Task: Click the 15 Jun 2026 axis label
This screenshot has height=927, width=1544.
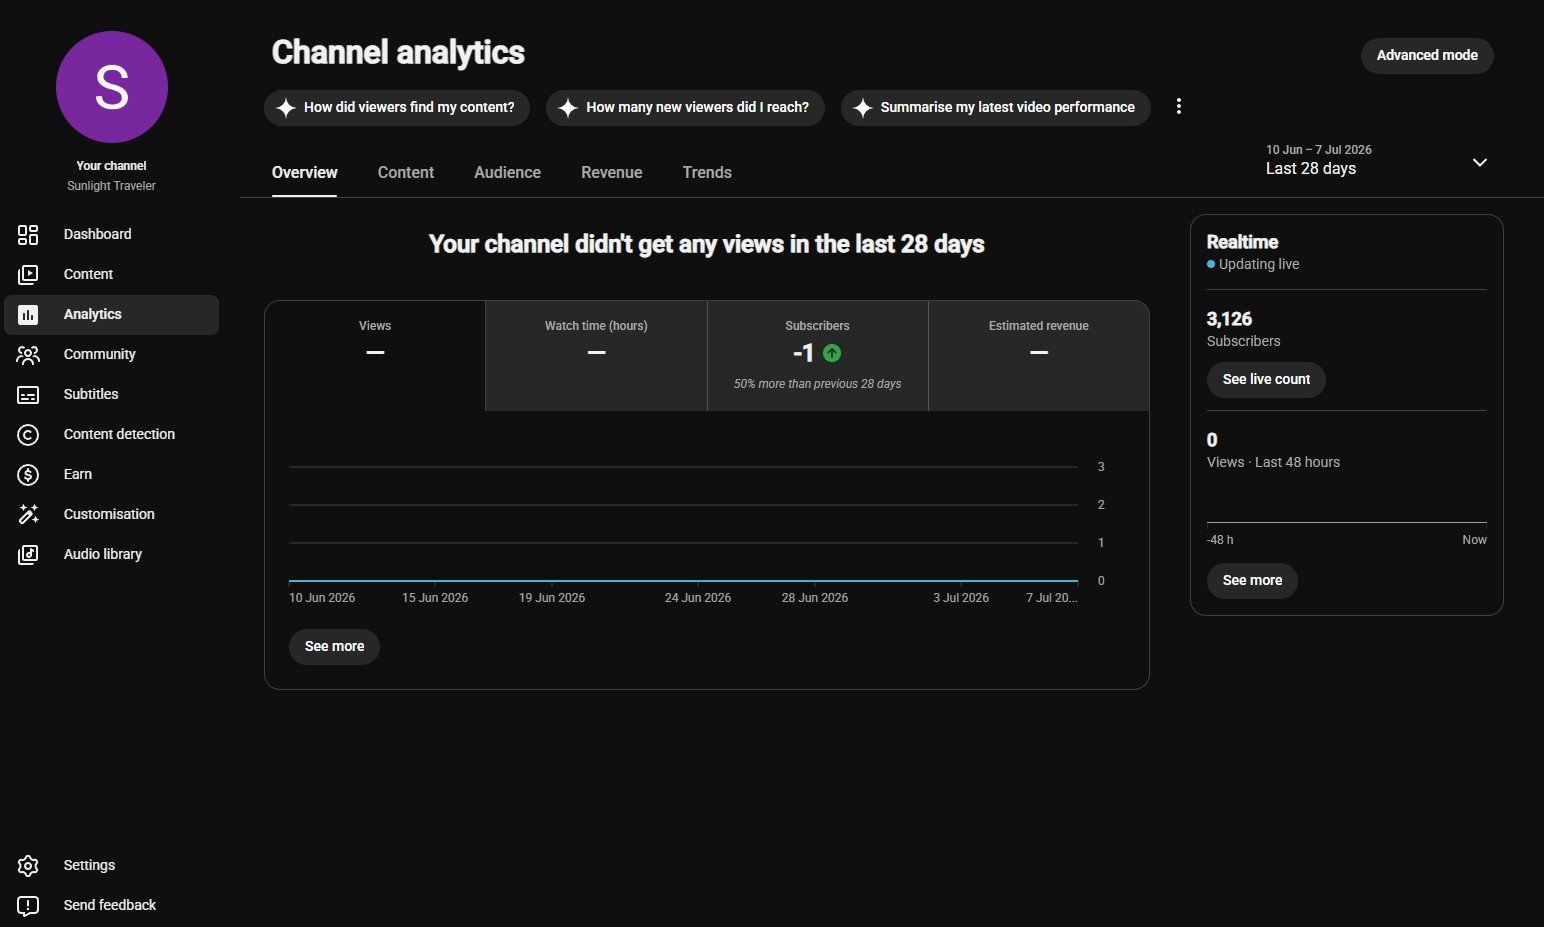Action: [x=435, y=598]
